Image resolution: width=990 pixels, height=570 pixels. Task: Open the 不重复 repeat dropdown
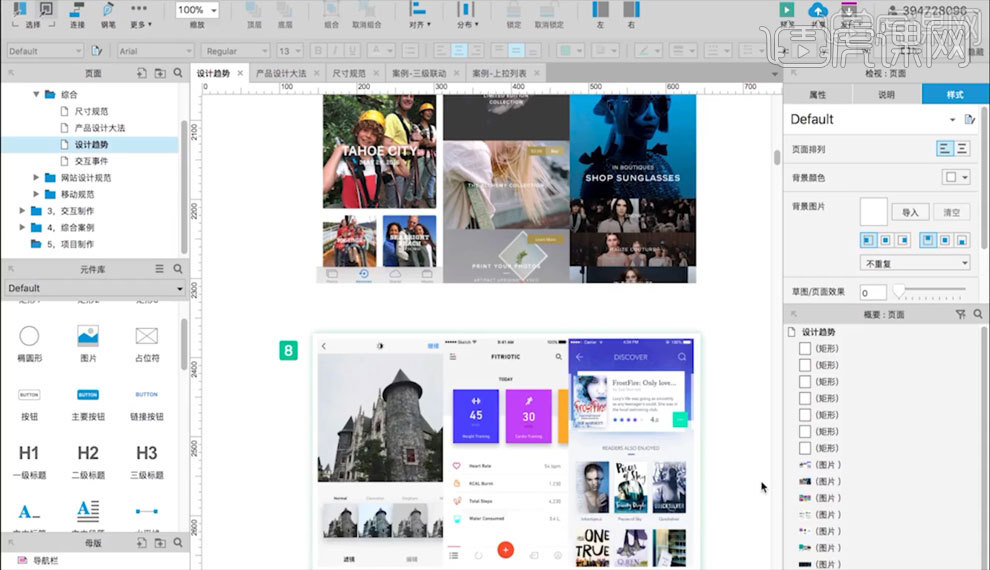[x=915, y=263]
